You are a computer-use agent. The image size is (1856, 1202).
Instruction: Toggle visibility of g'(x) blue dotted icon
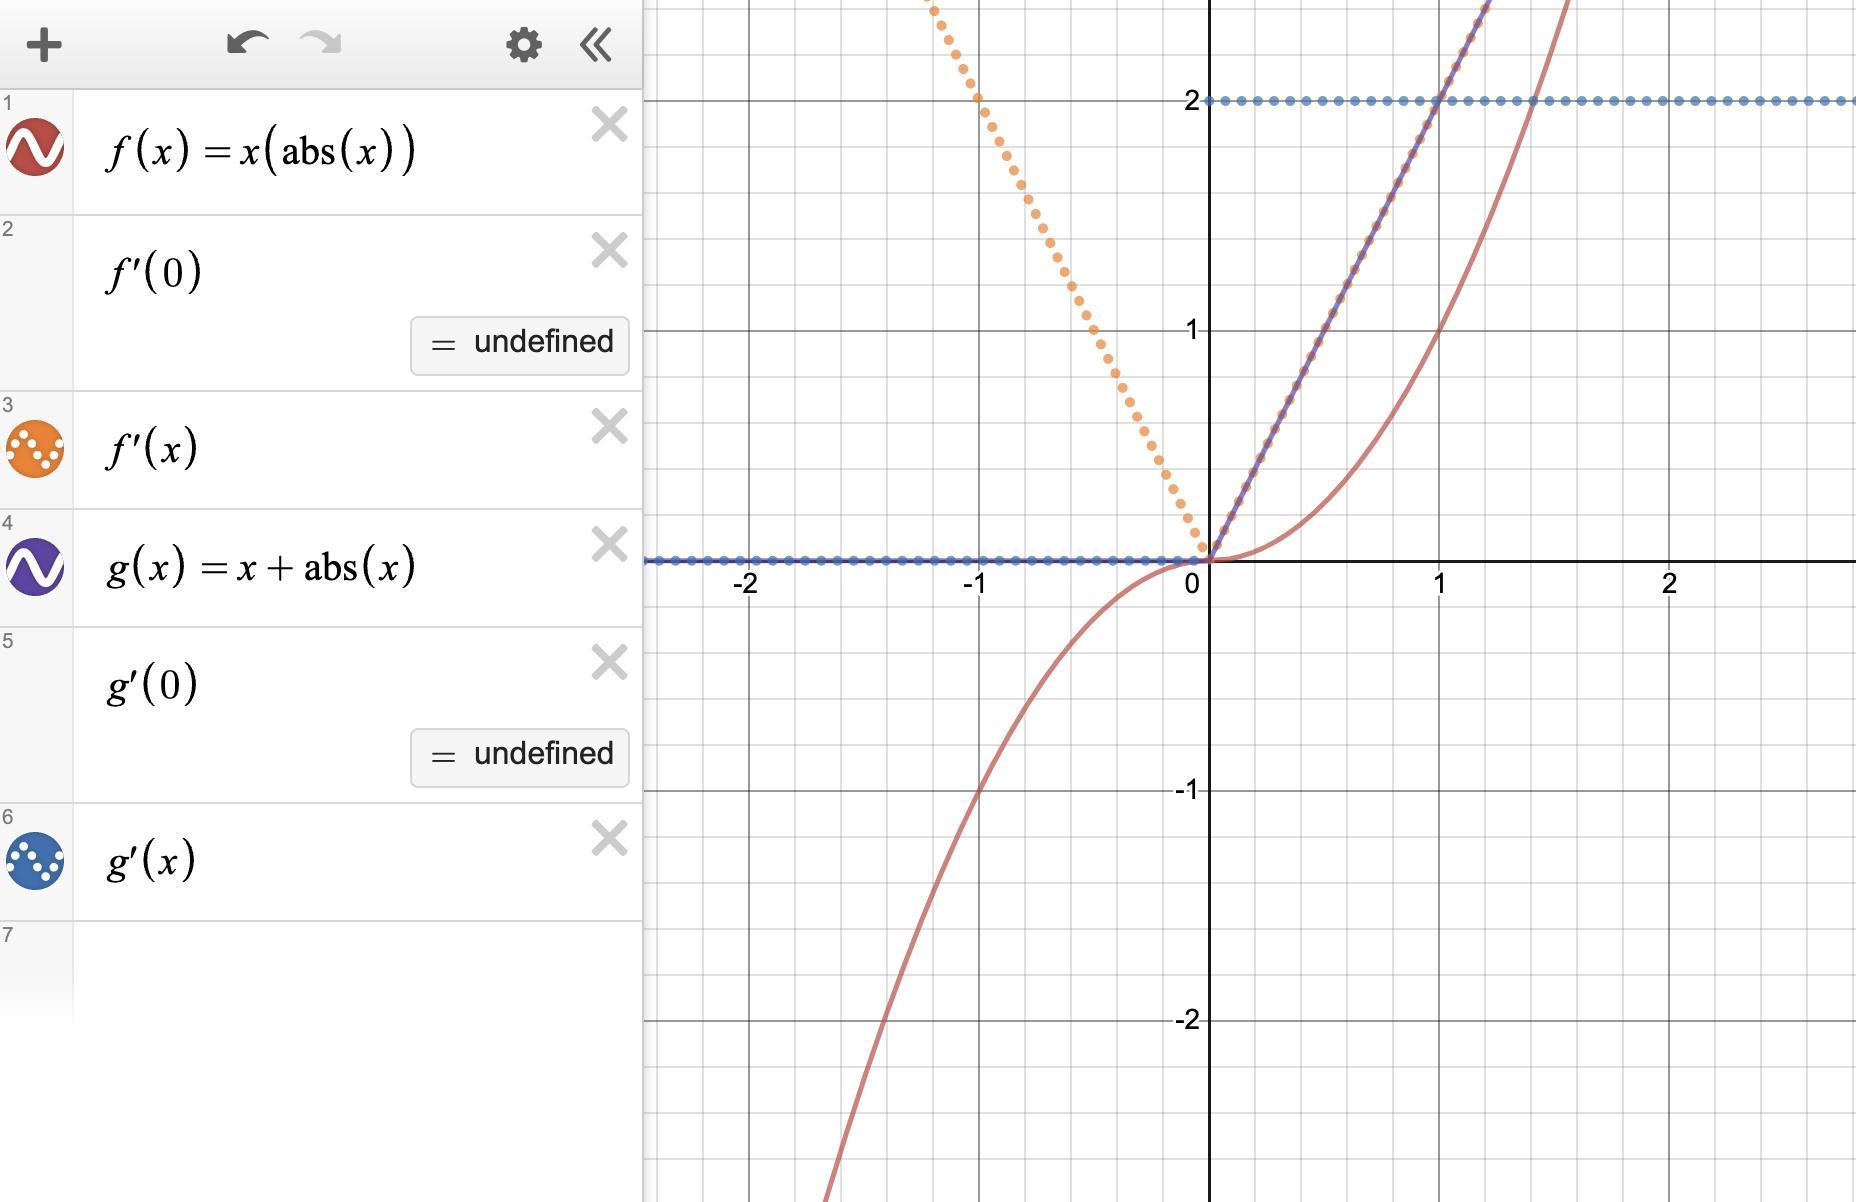(35, 861)
